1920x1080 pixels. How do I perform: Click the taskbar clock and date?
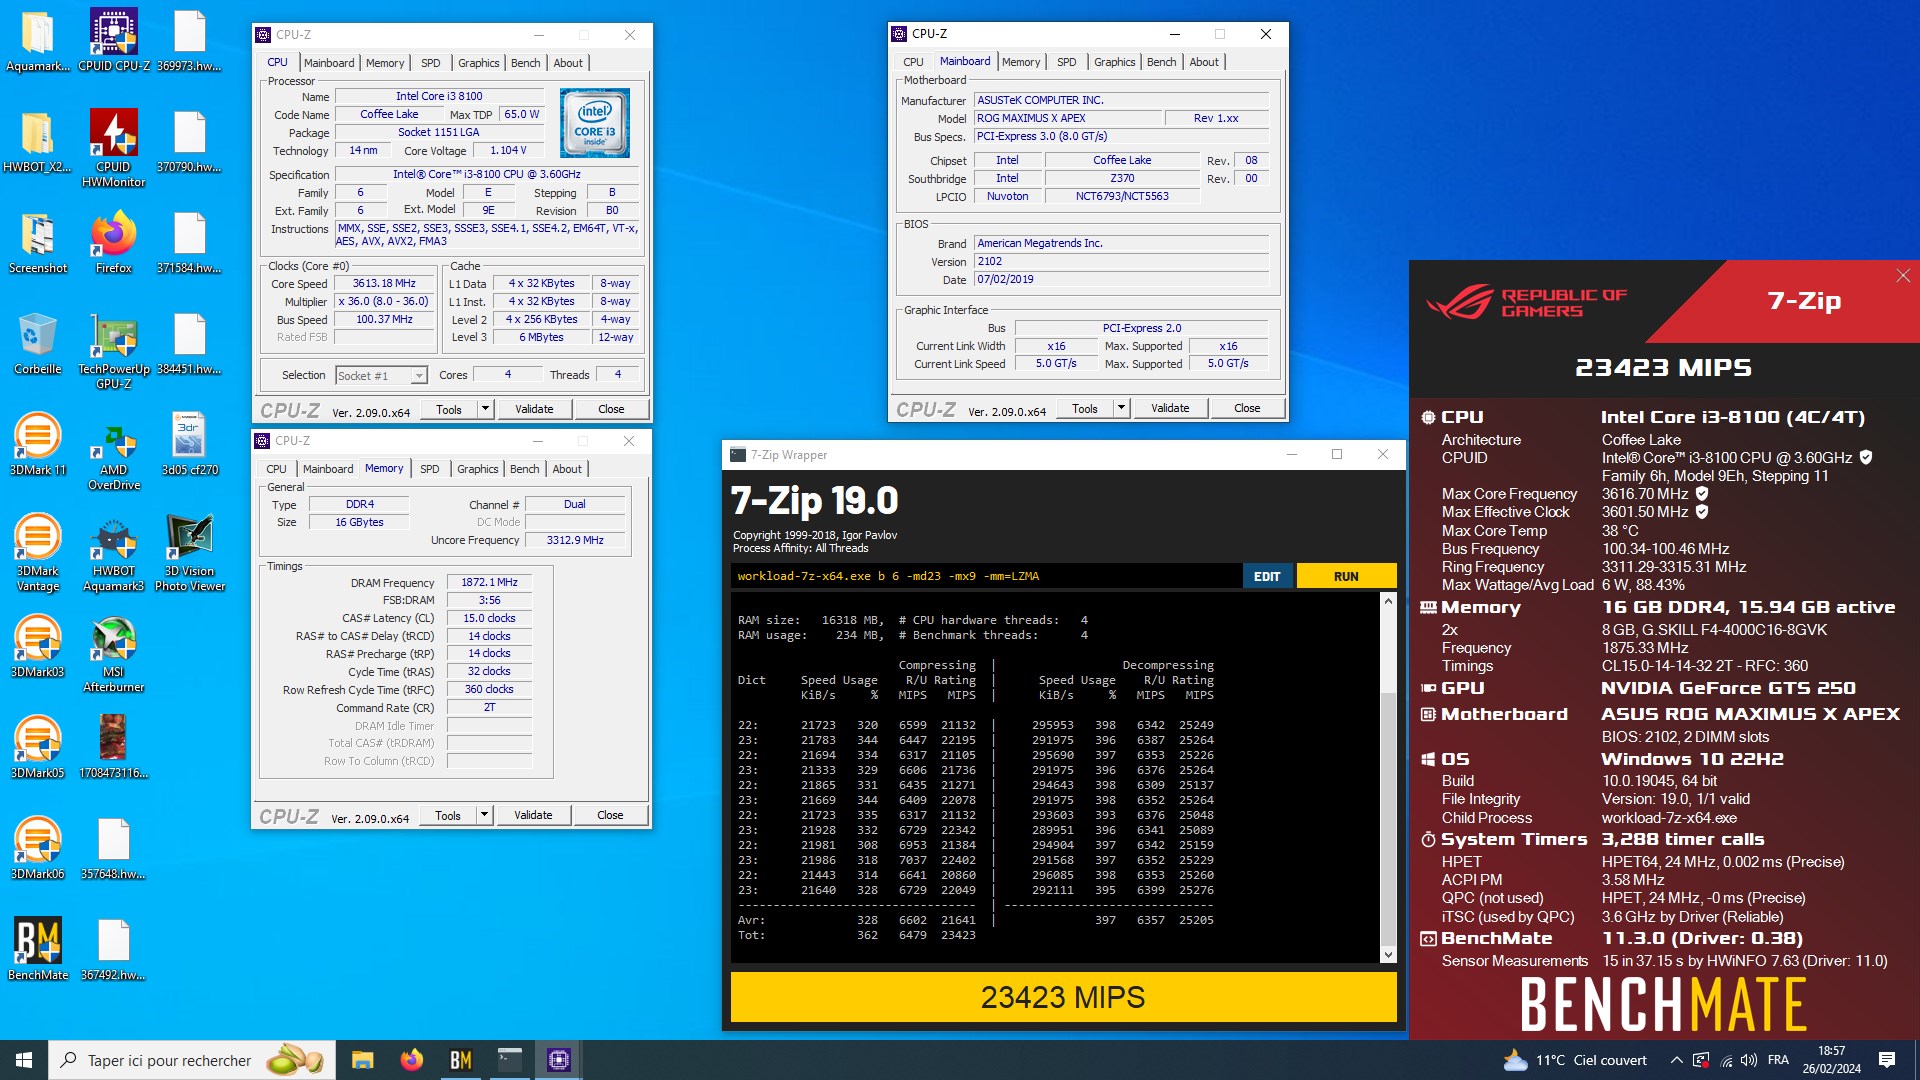pos(1831,1060)
